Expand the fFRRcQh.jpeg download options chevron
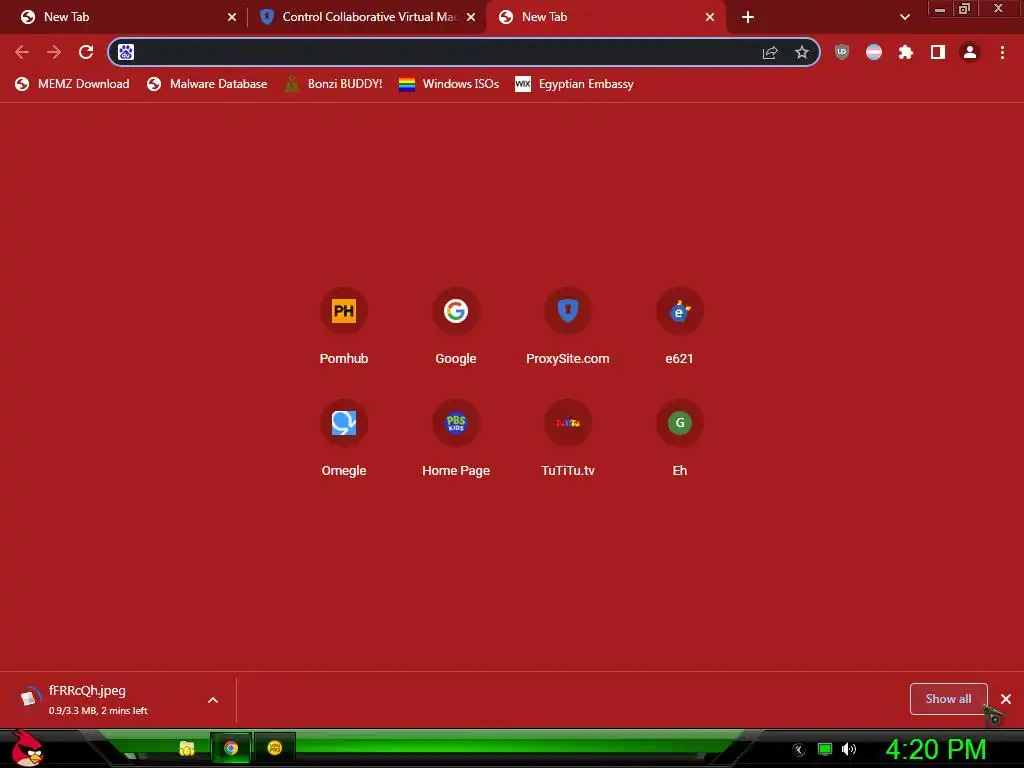 coord(213,699)
